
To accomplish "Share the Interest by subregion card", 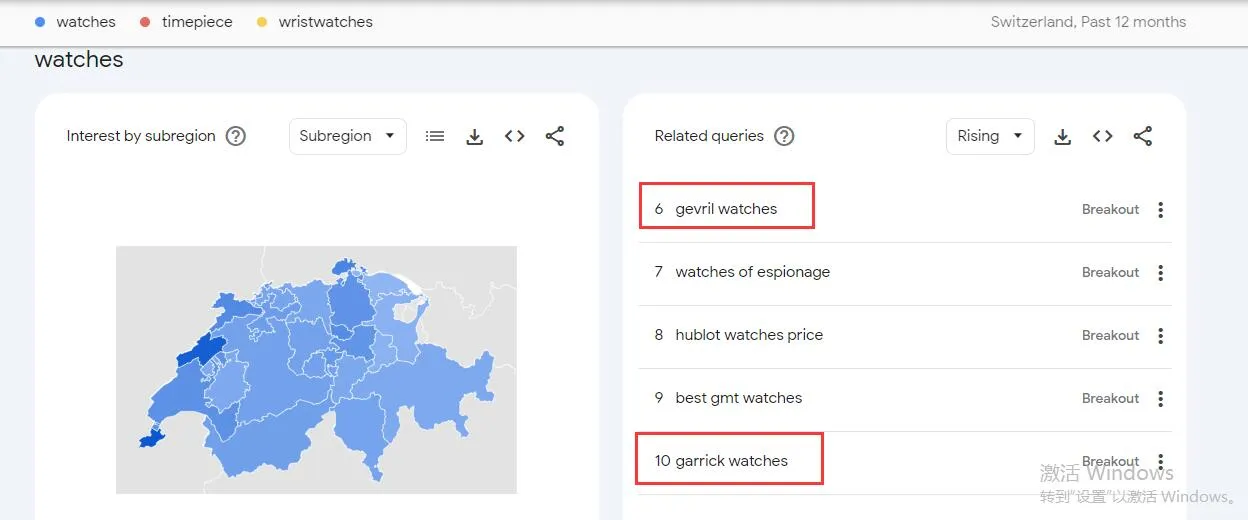I will coord(555,136).
